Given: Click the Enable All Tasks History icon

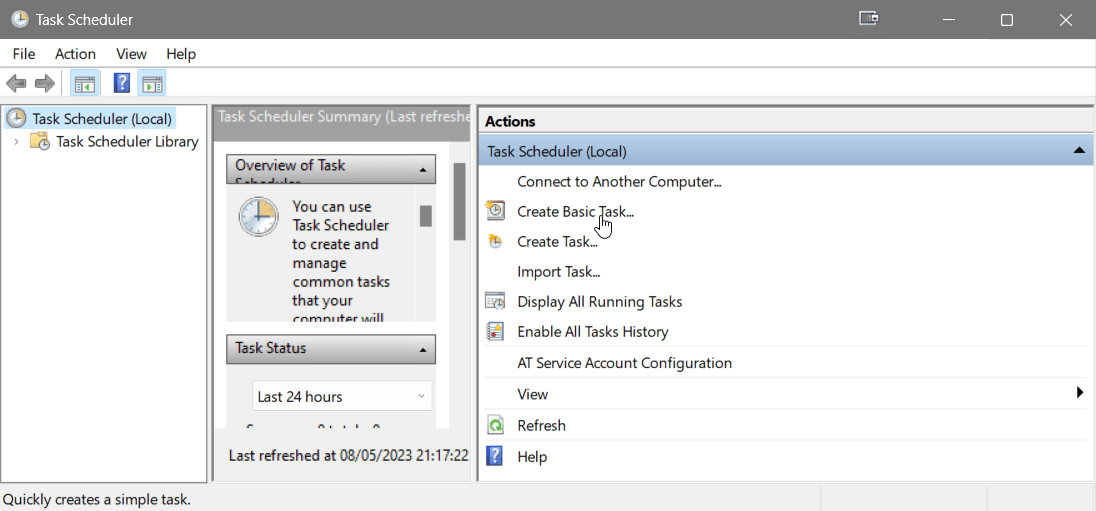Looking at the screenshot, I should pyautogui.click(x=495, y=331).
